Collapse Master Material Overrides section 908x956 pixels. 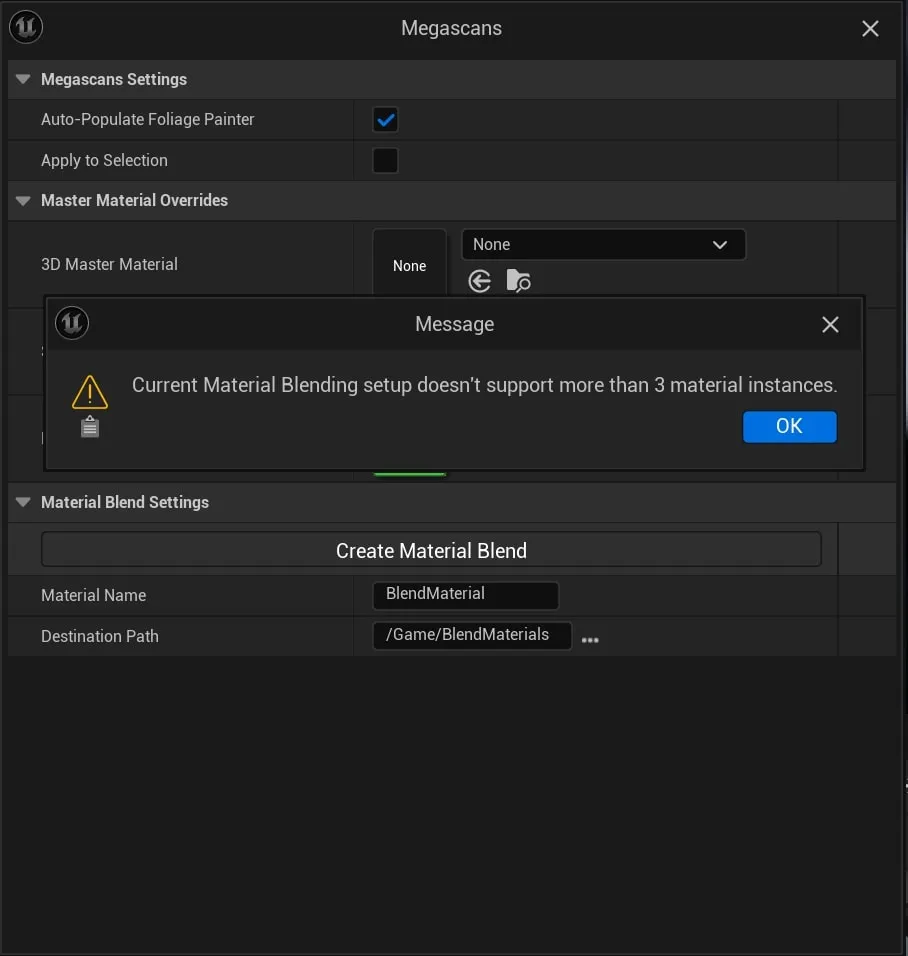(x=23, y=201)
